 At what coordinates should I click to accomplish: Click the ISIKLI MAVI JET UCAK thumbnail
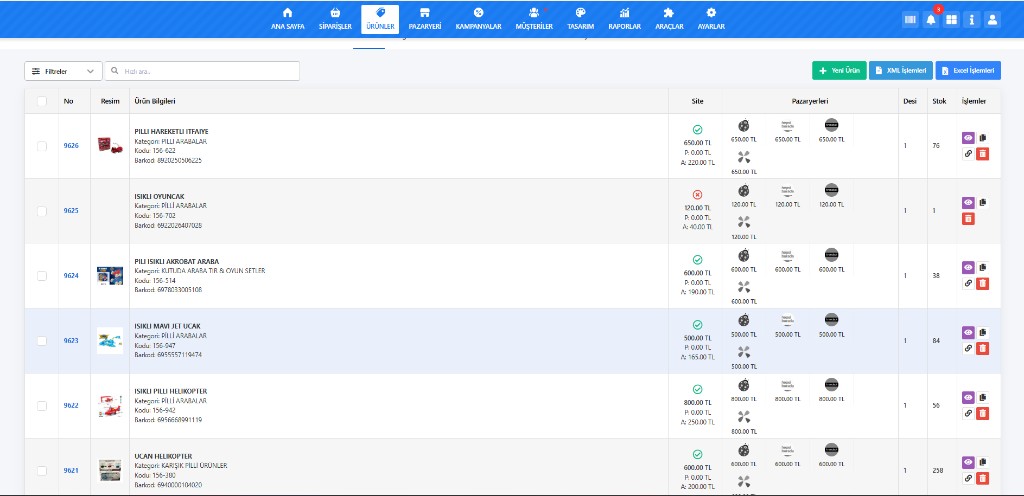110,341
